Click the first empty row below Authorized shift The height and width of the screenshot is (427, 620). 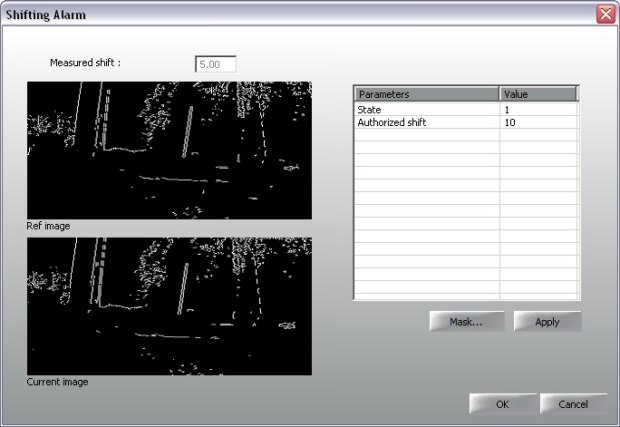[427, 135]
